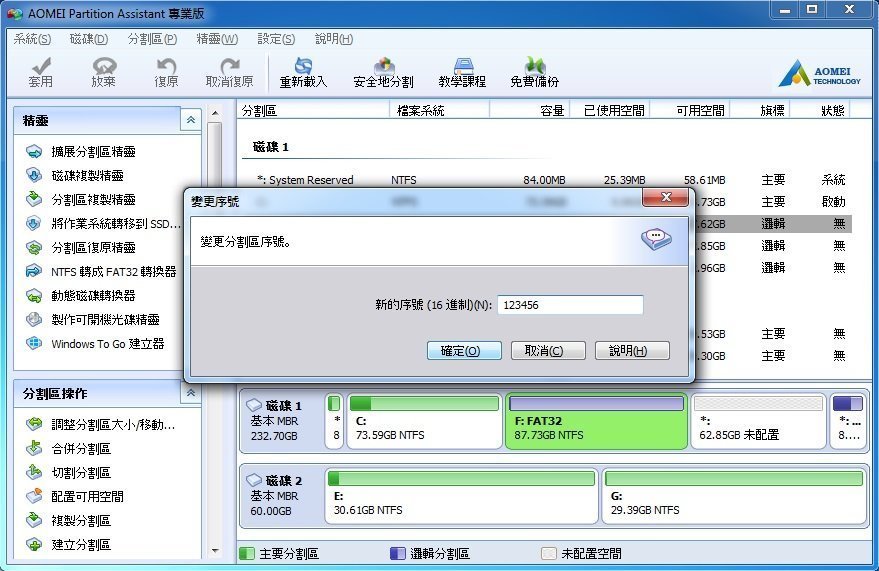Click the AOMEI Technology logo
This screenshot has height=571, width=879.
(x=820, y=74)
